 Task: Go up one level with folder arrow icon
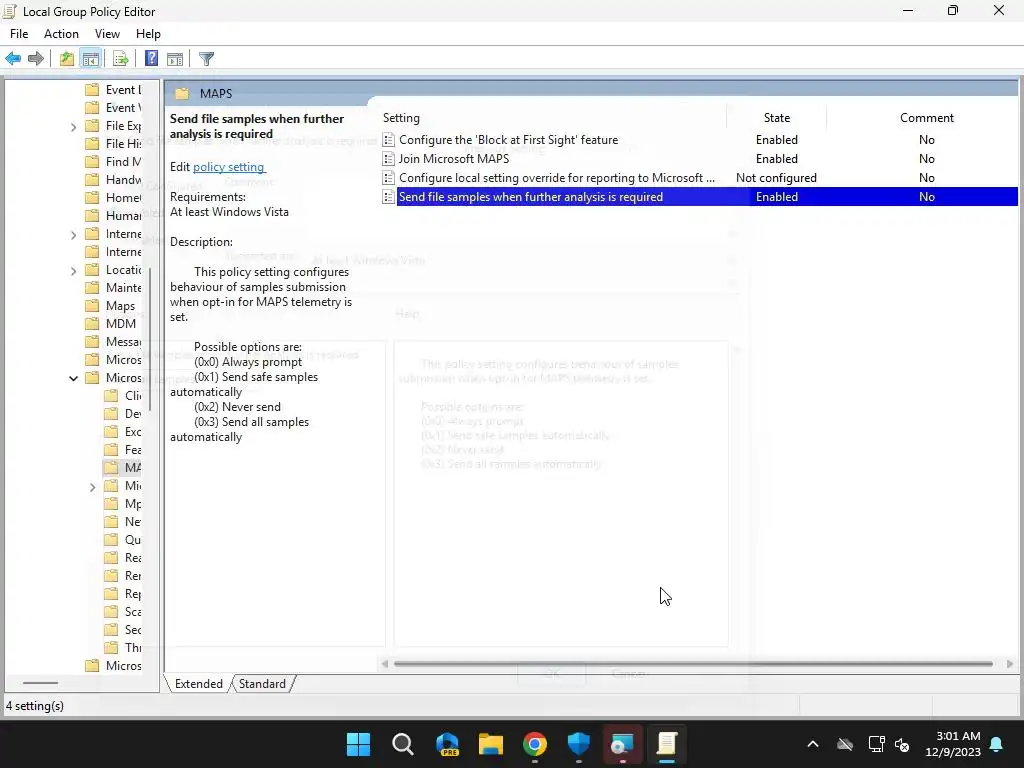[67, 59]
